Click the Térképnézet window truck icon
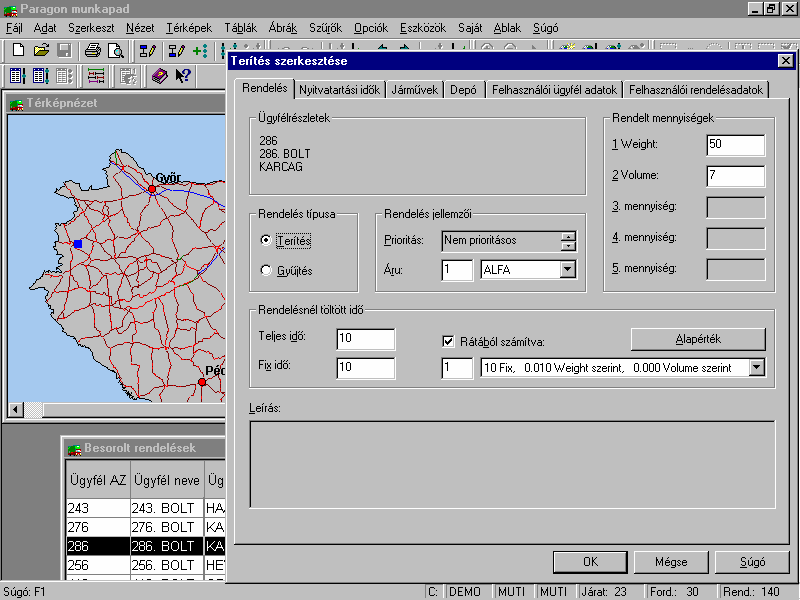800x600 pixels. pos(16,104)
